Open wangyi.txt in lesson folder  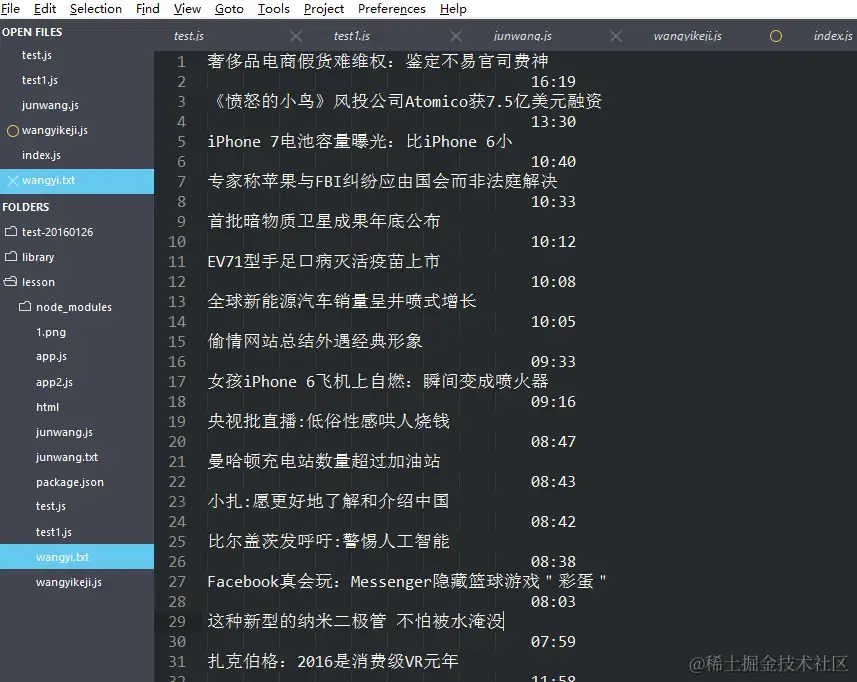62,557
